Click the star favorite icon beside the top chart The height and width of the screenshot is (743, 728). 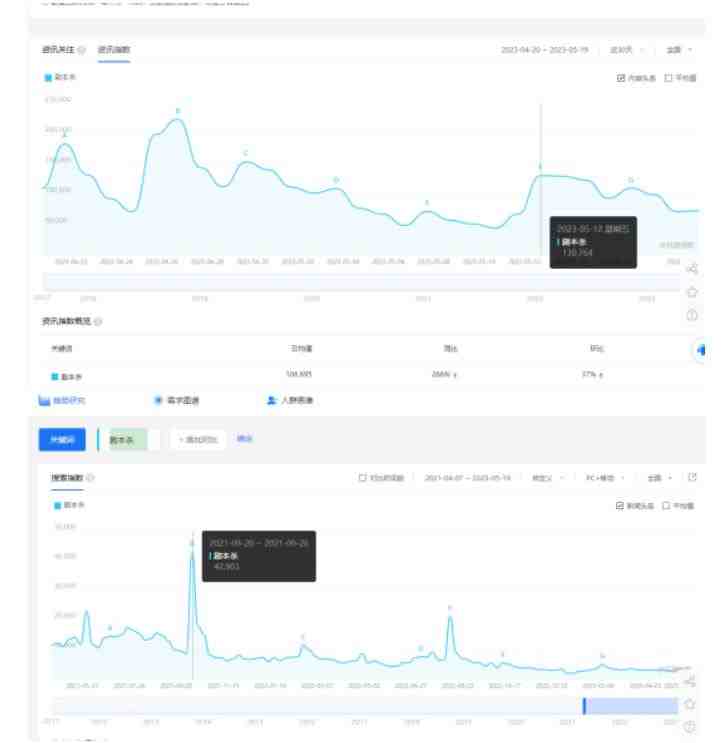coord(692,292)
